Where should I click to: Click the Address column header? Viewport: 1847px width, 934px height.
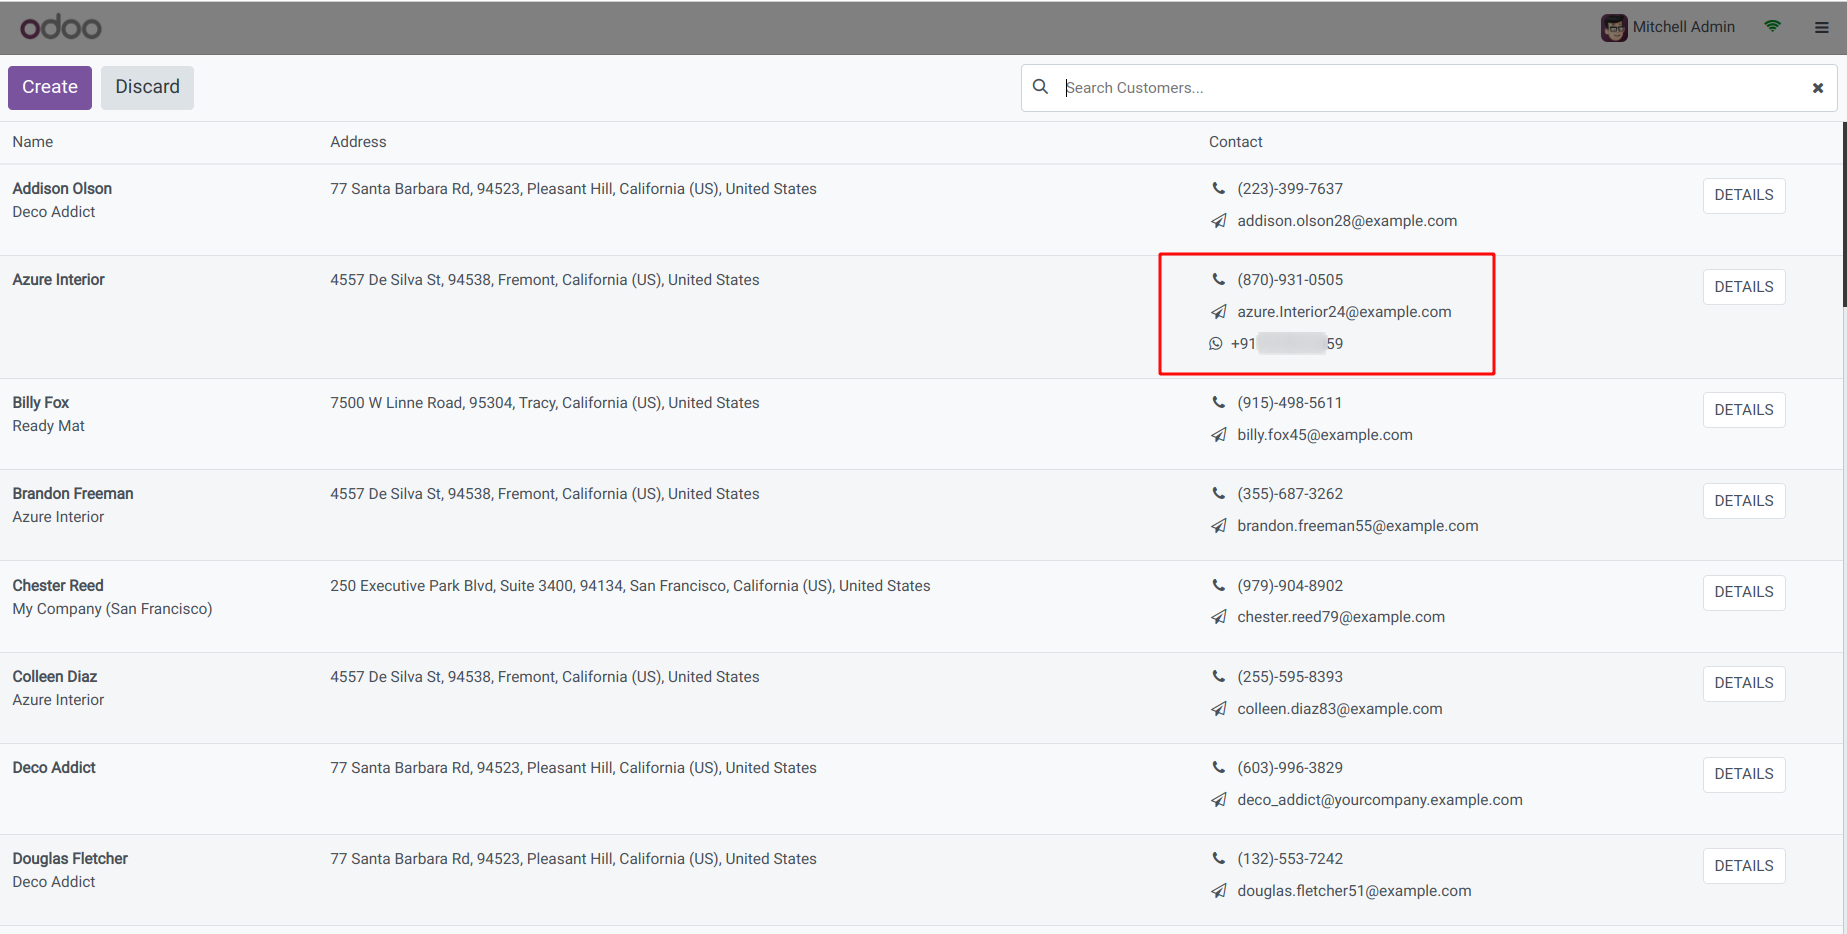coord(358,142)
